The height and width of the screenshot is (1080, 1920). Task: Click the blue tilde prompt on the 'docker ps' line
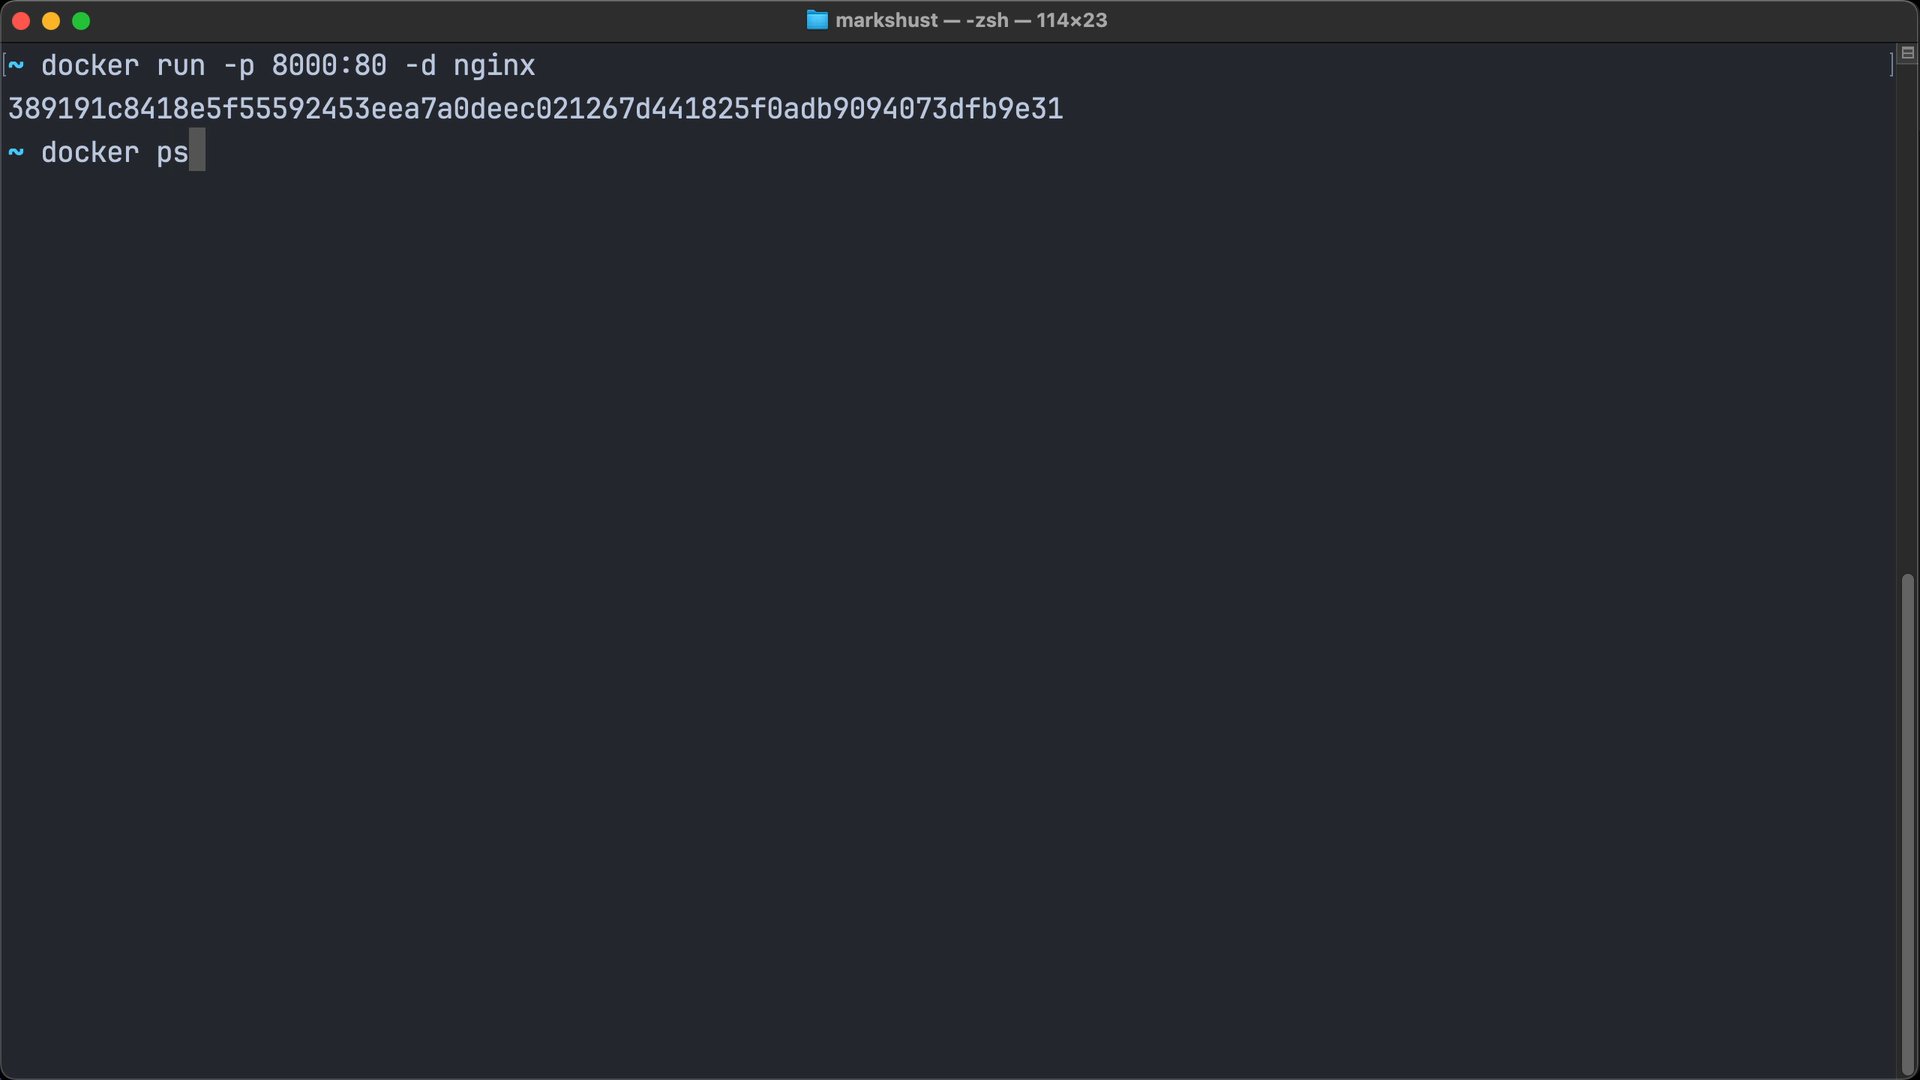(16, 152)
